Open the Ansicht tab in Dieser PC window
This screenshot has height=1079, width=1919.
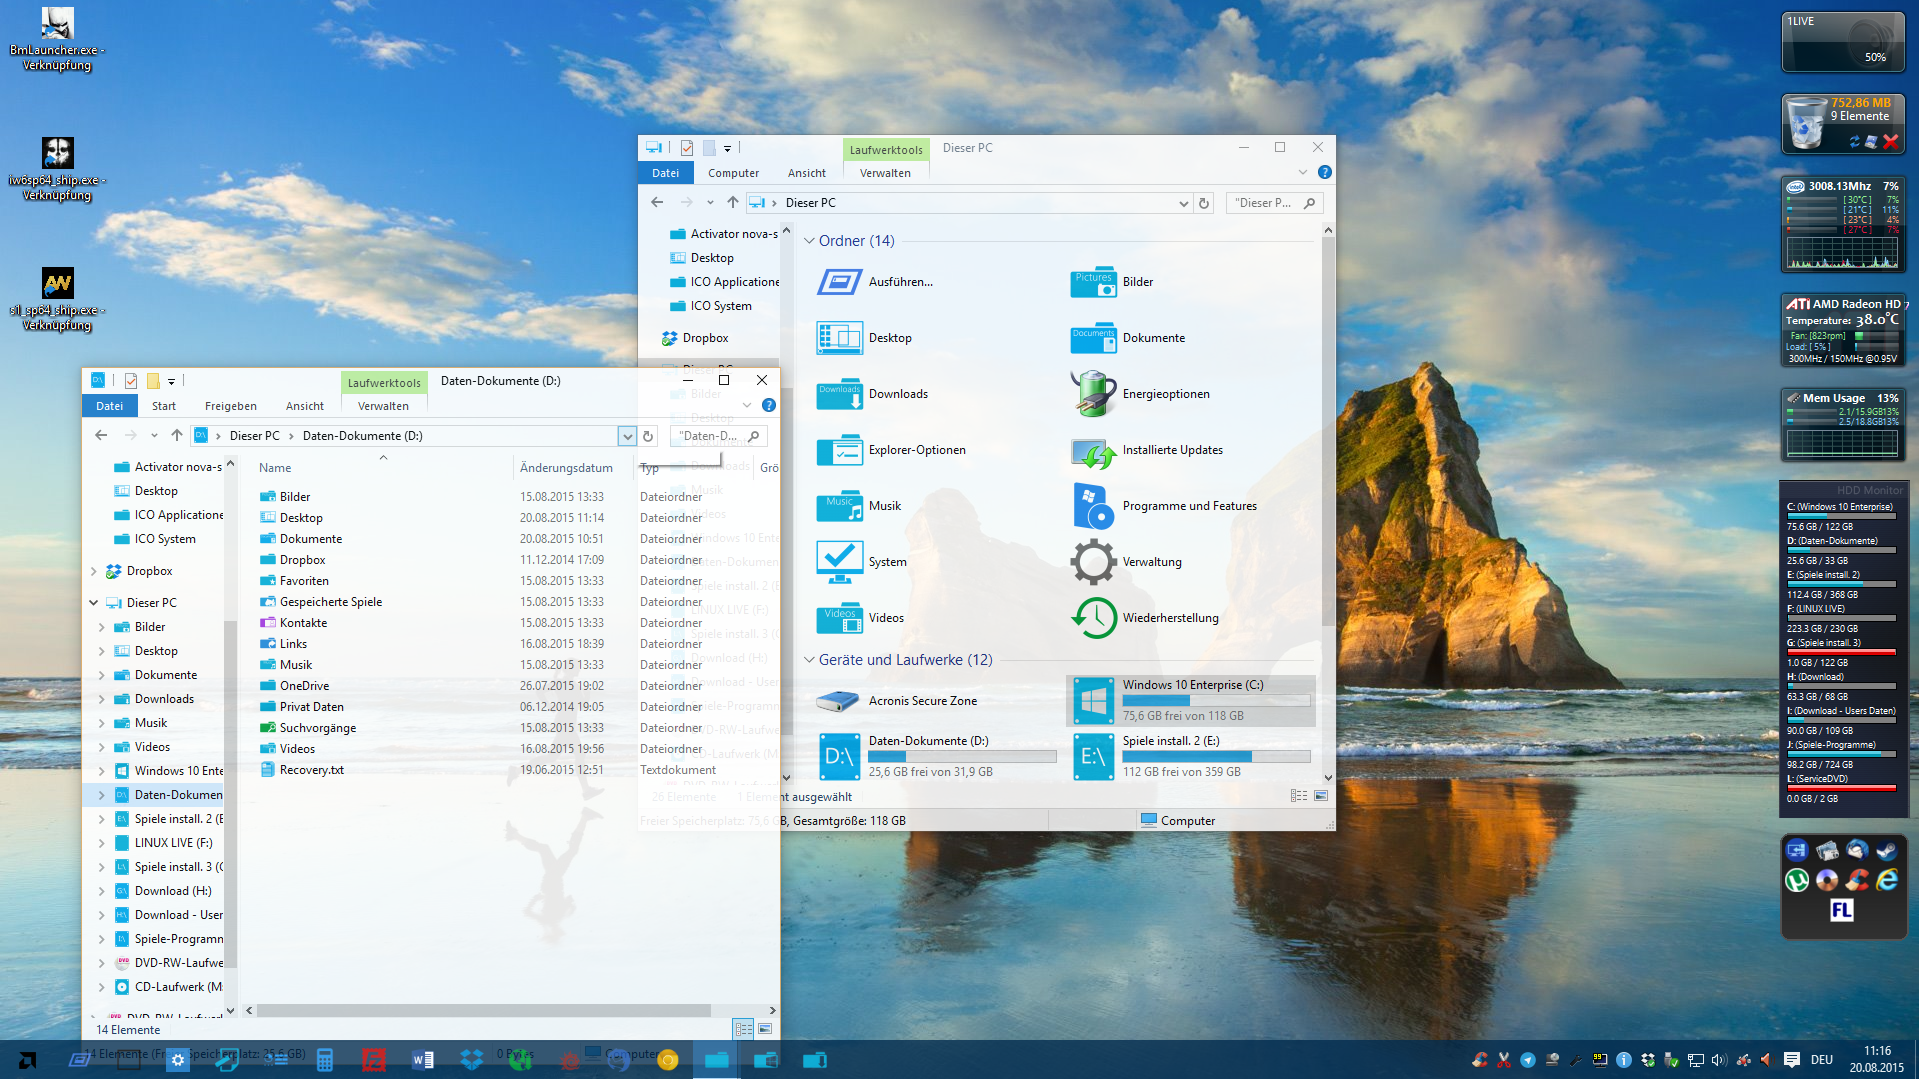tap(806, 173)
